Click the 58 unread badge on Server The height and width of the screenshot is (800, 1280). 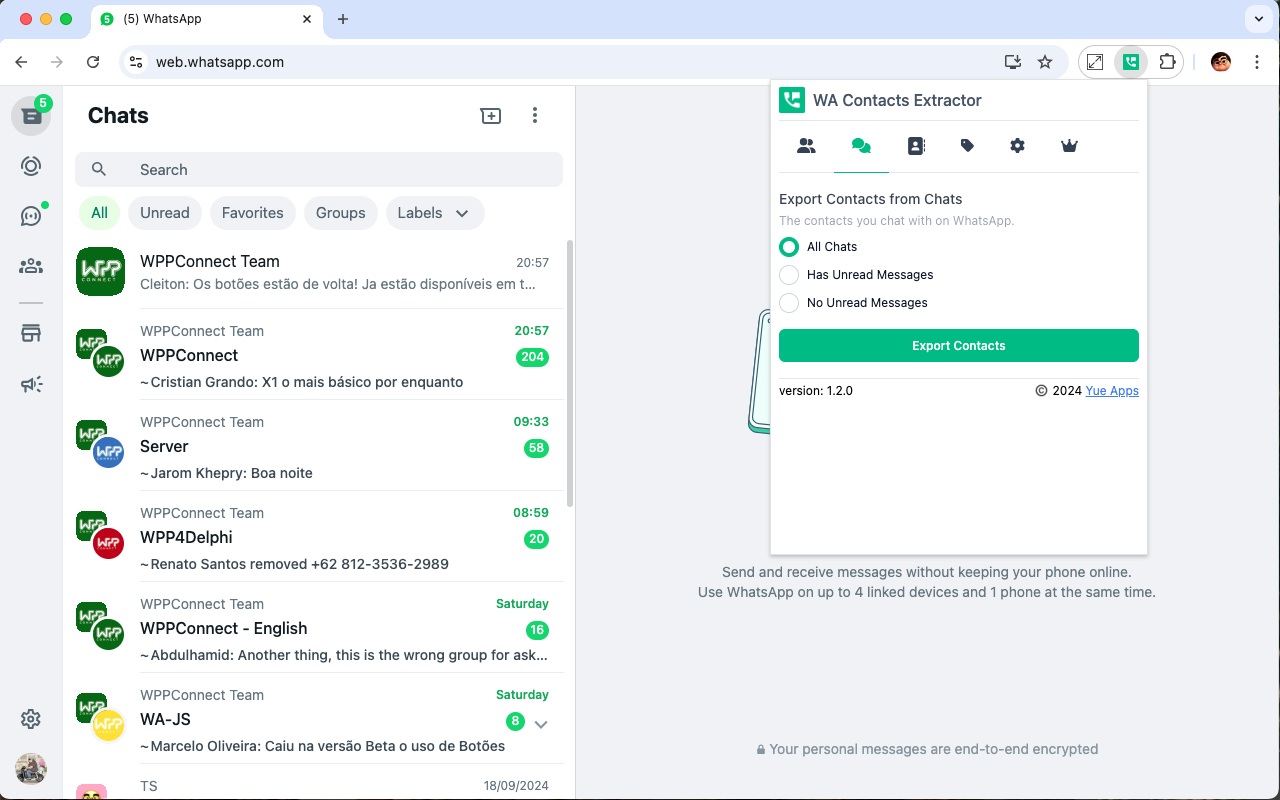pyautogui.click(x=536, y=448)
